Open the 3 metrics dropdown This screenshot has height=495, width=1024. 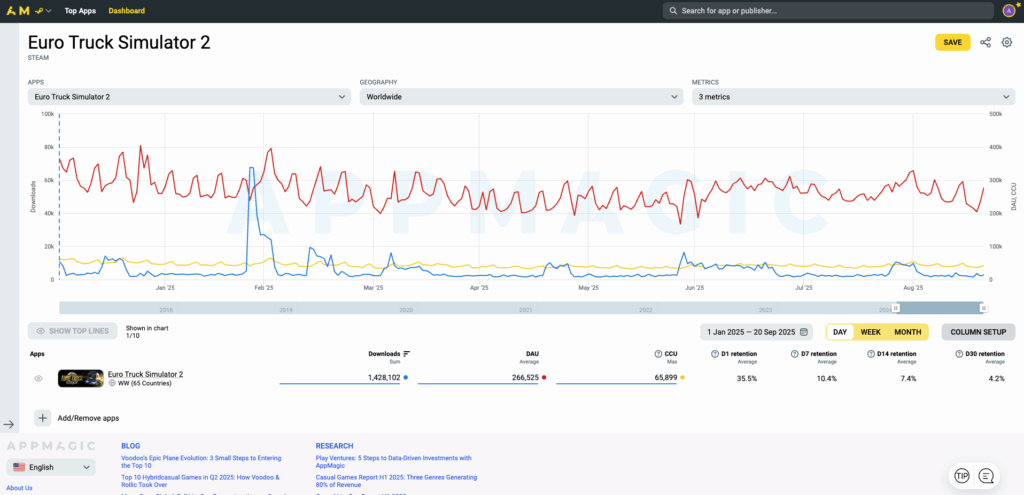(x=853, y=97)
